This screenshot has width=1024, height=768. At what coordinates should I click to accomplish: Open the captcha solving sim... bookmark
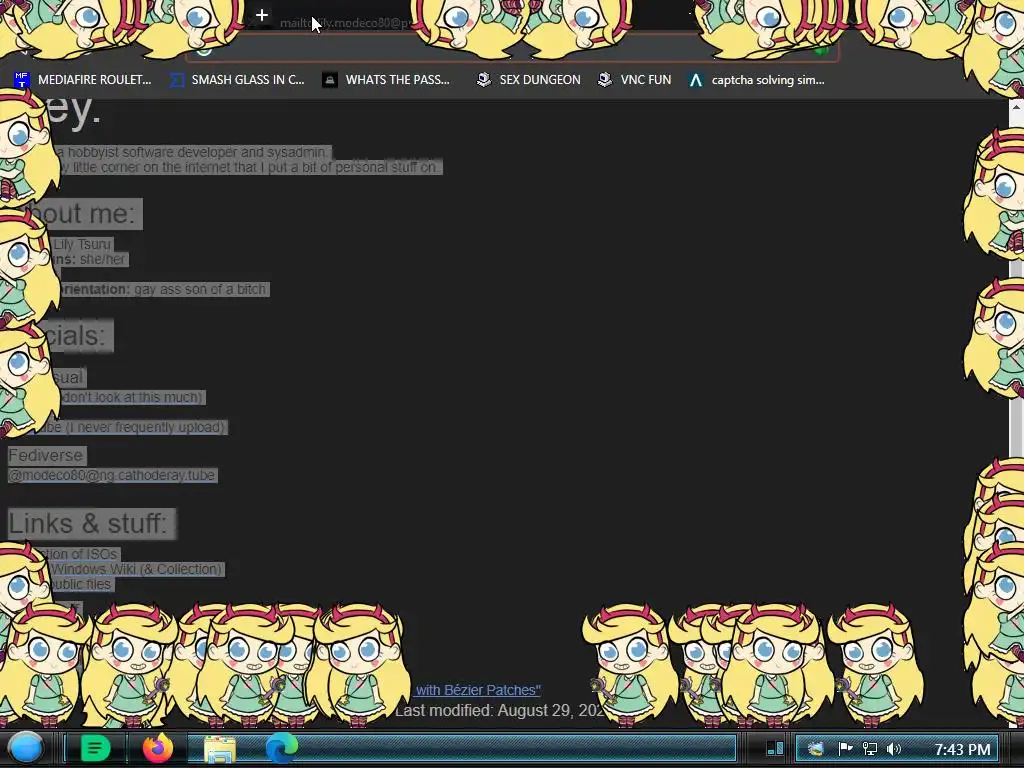757,80
